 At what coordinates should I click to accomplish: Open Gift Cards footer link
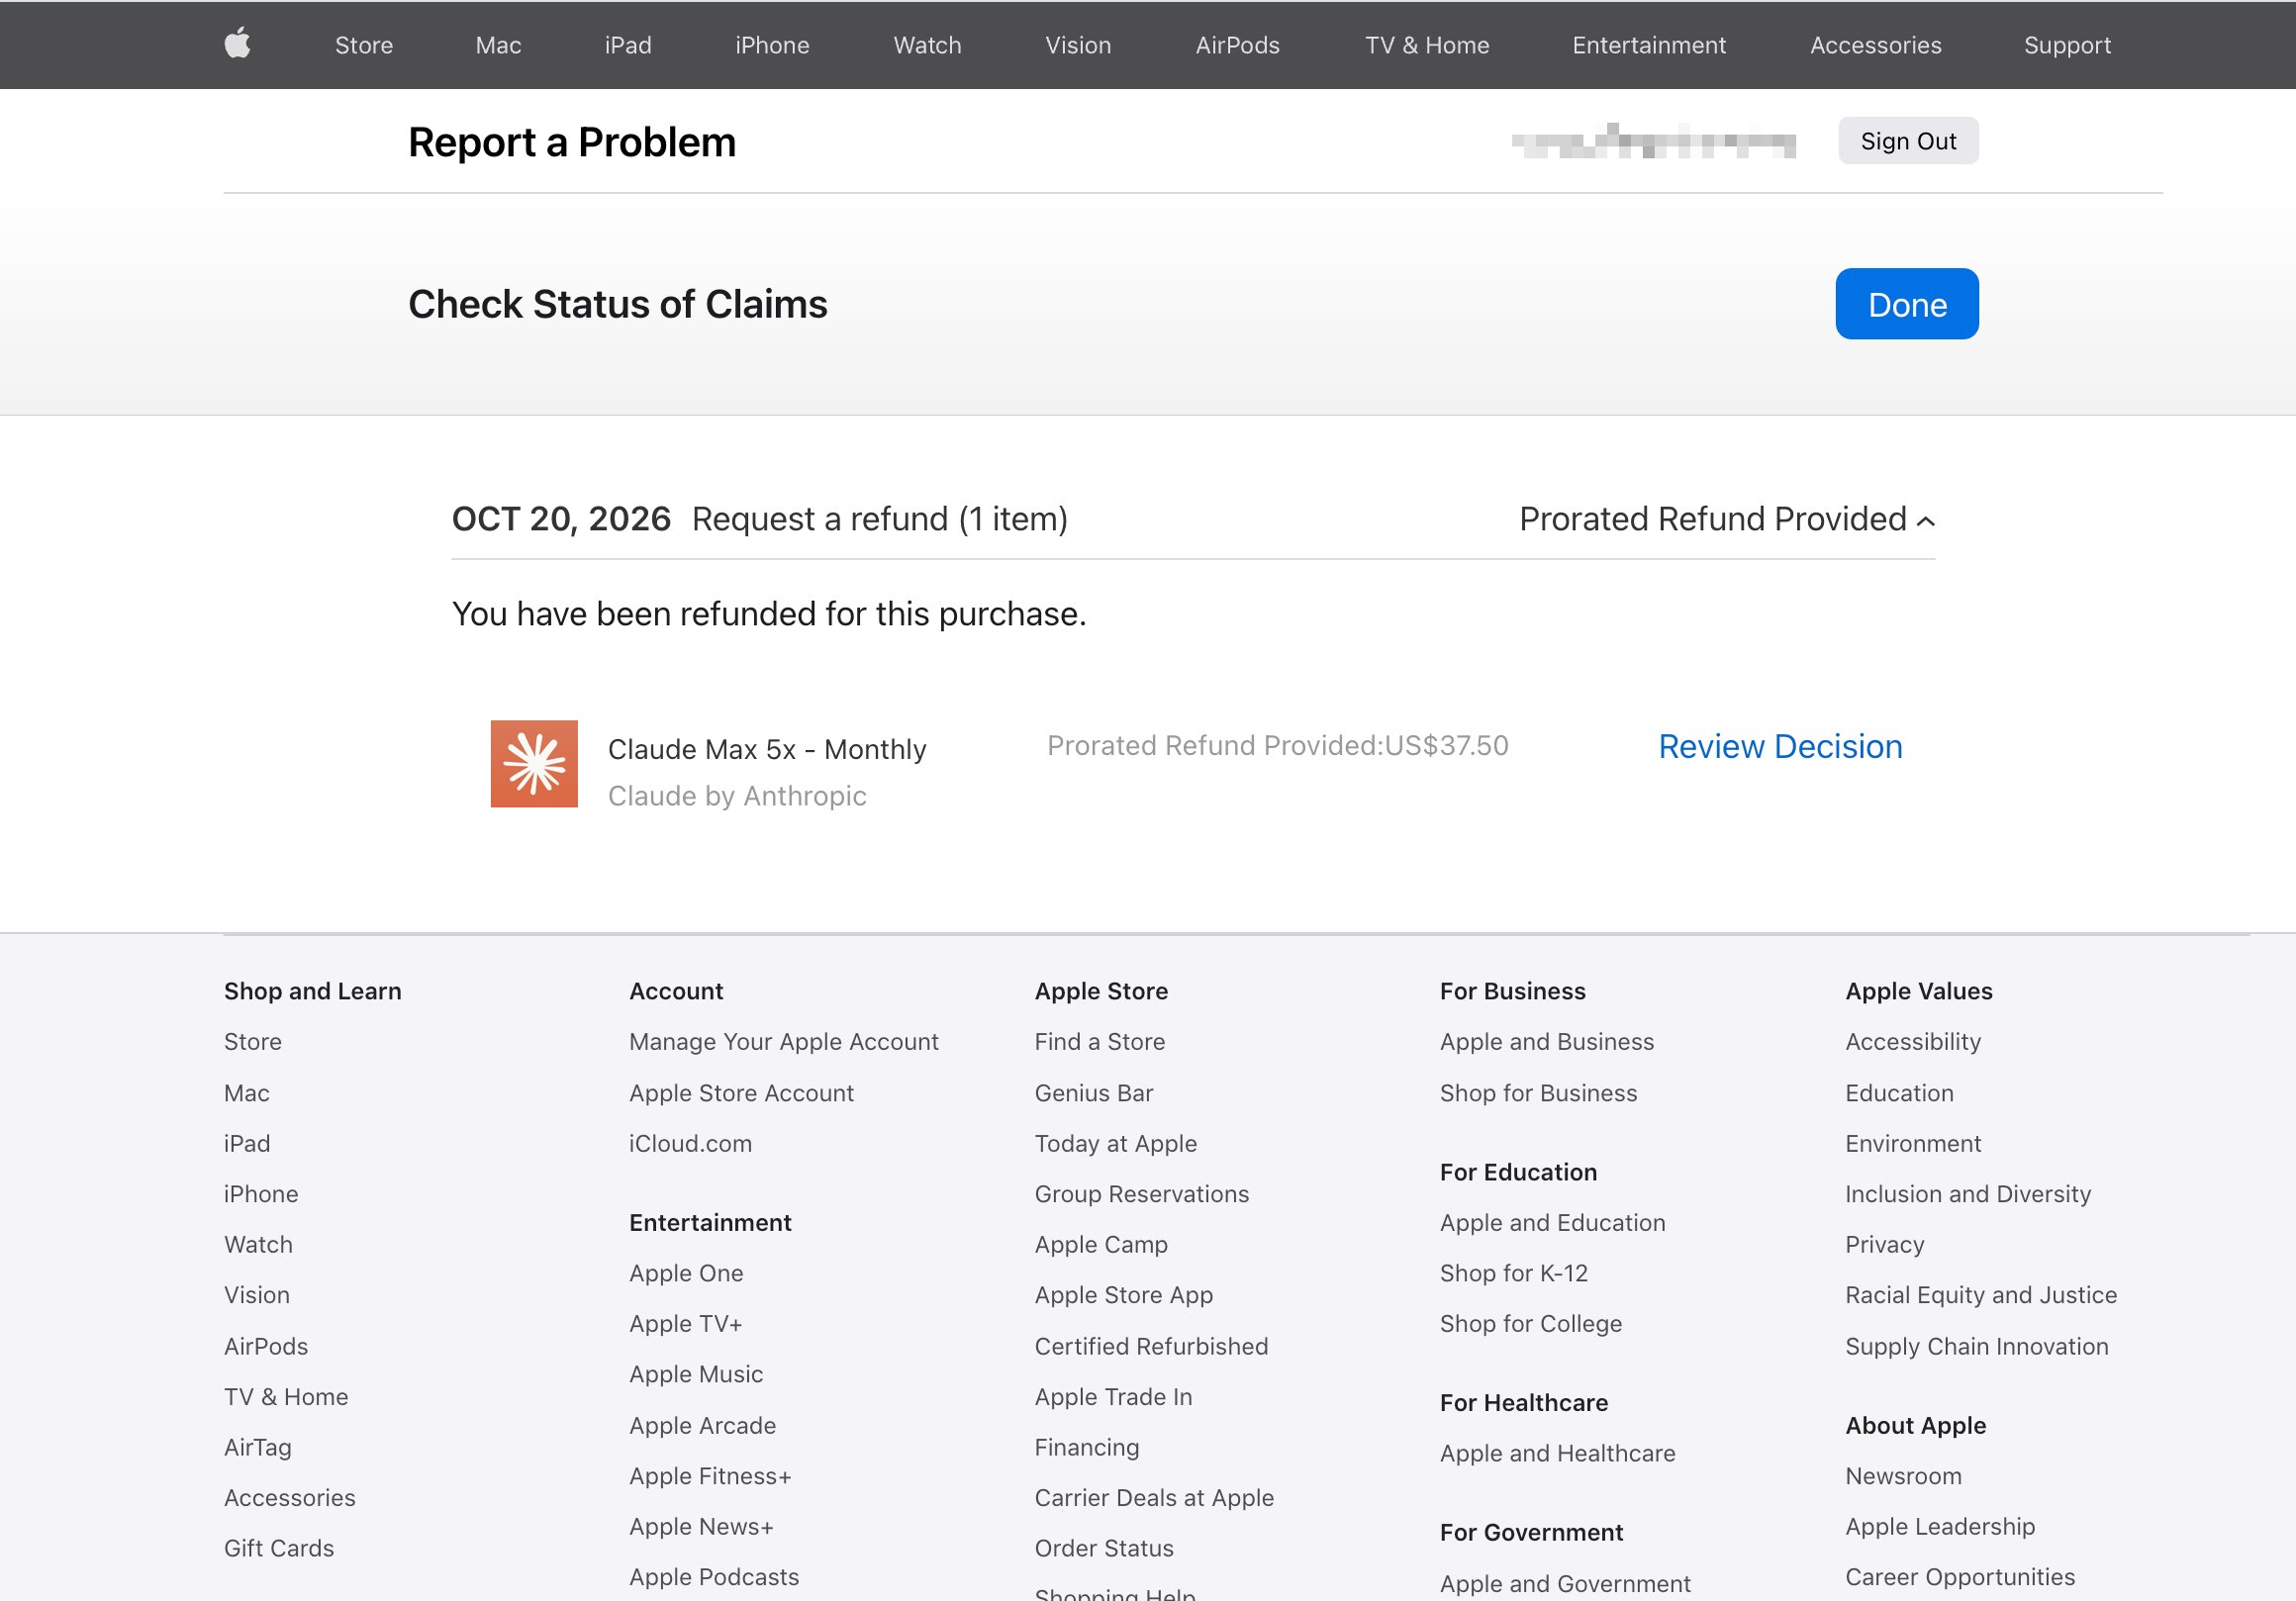point(279,1548)
